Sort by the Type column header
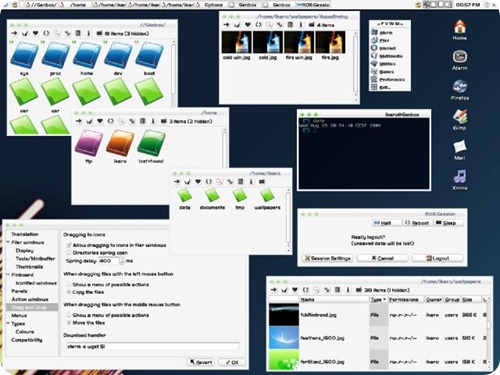This screenshot has width=500, height=375. pyautogui.click(x=378, y=299)
